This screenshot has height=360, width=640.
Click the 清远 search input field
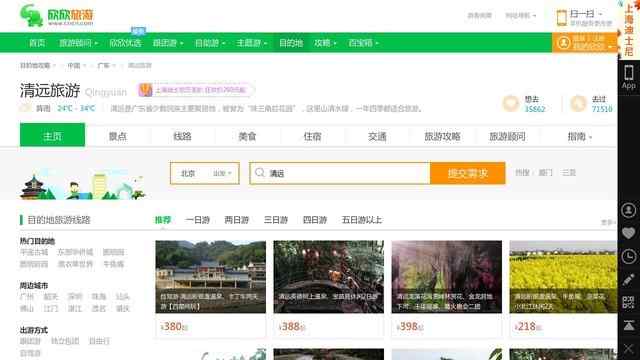click(340, 173)
